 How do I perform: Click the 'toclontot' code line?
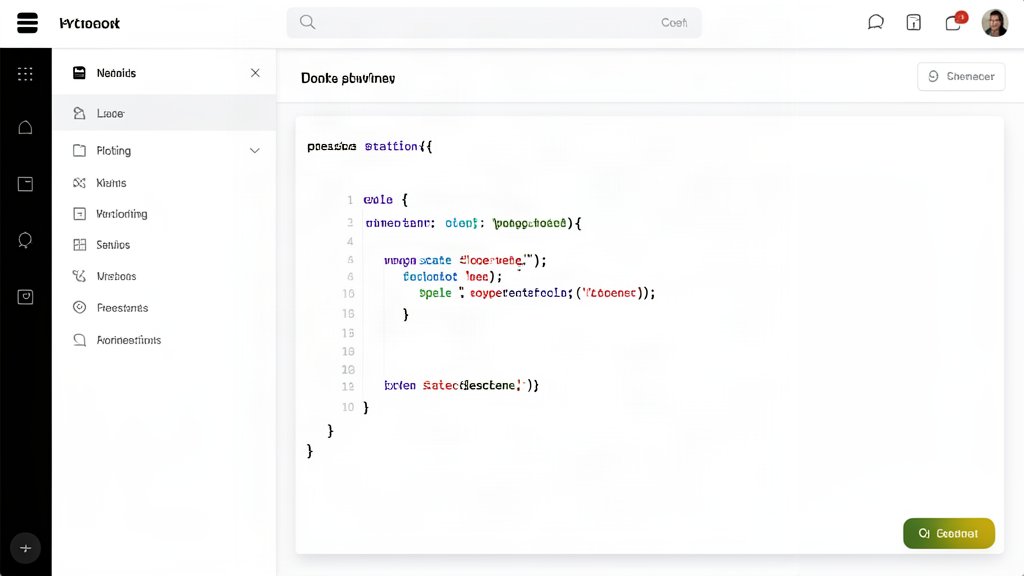coord(453,277)
